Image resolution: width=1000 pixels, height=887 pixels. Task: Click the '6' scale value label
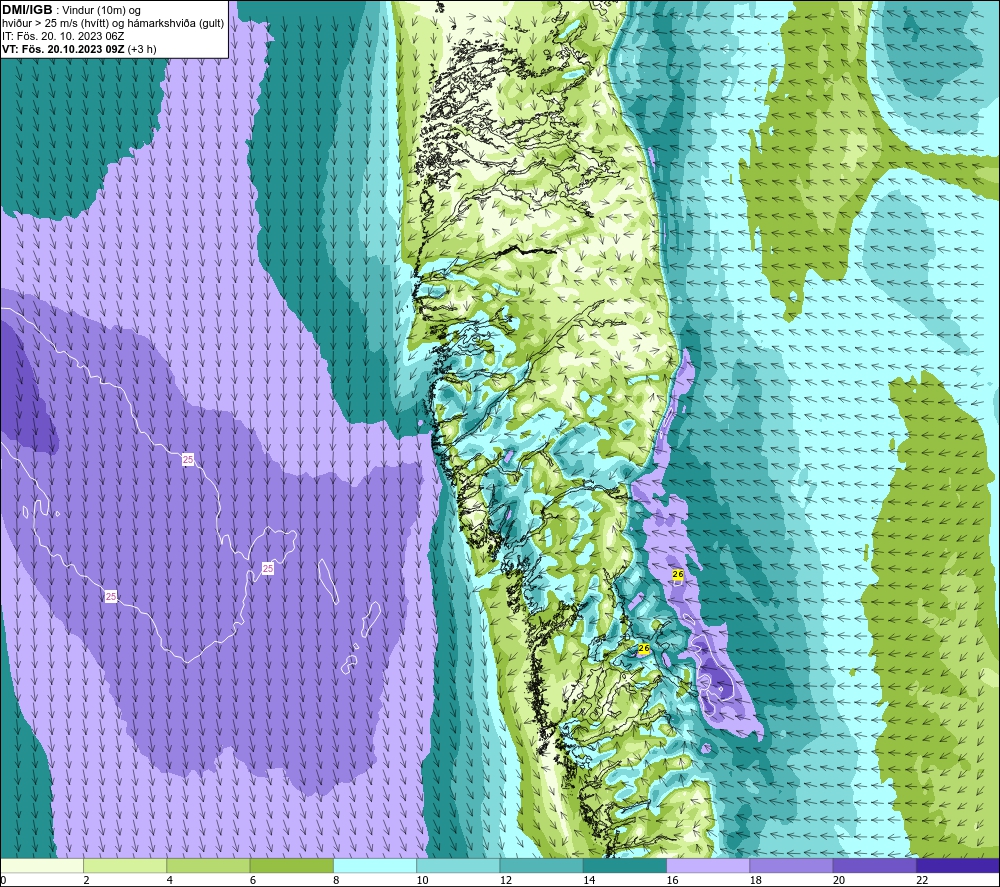pos(253,880)
